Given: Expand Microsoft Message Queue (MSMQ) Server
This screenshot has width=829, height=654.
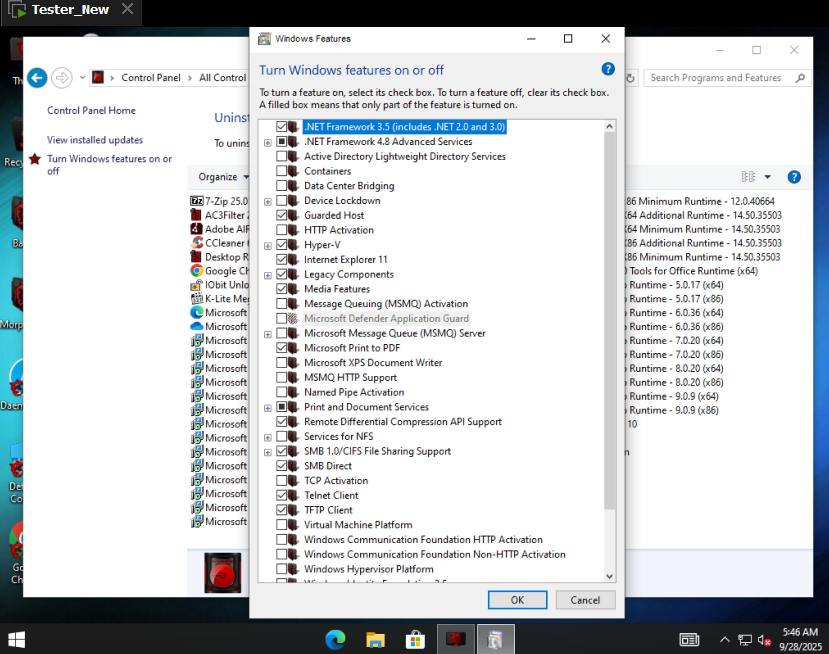Looking at the screenshot, I should tap(268, 335).
